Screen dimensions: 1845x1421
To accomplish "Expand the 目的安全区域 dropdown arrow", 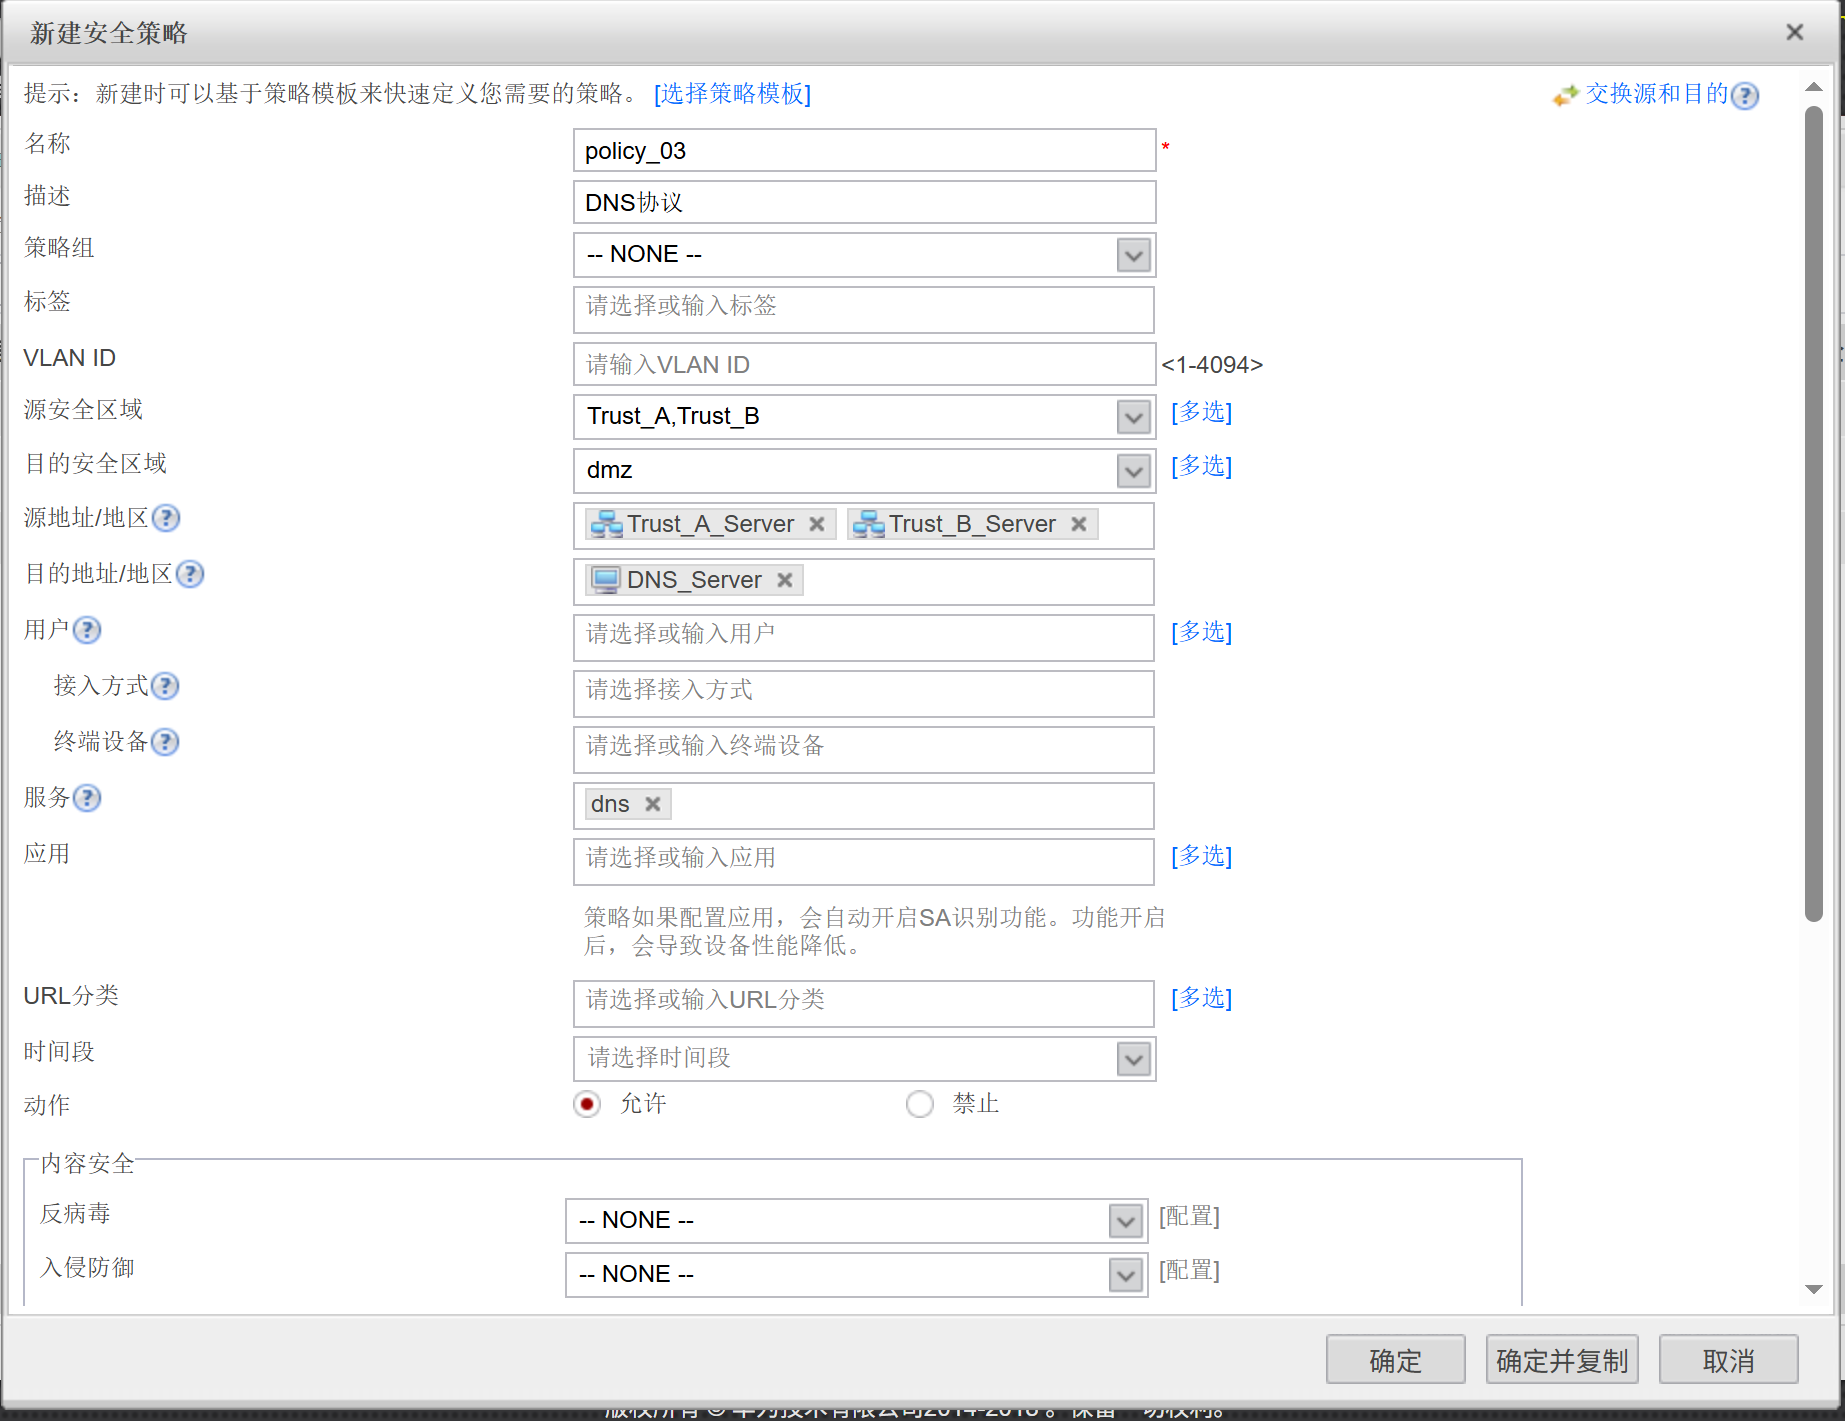I will click(1133, 471).
